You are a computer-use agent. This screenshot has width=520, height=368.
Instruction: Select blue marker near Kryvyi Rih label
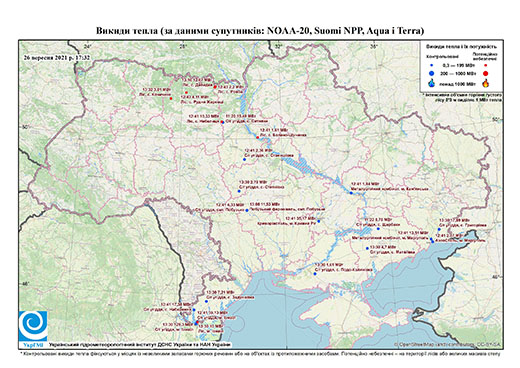click(319, 221)
